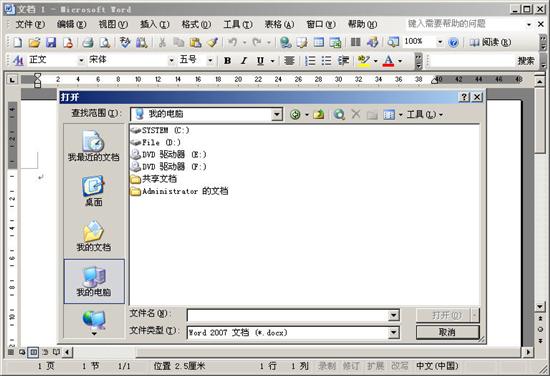Open the 表格 menu
The height and width of the screenshot is (376, 550).
(x=279, y=24)
